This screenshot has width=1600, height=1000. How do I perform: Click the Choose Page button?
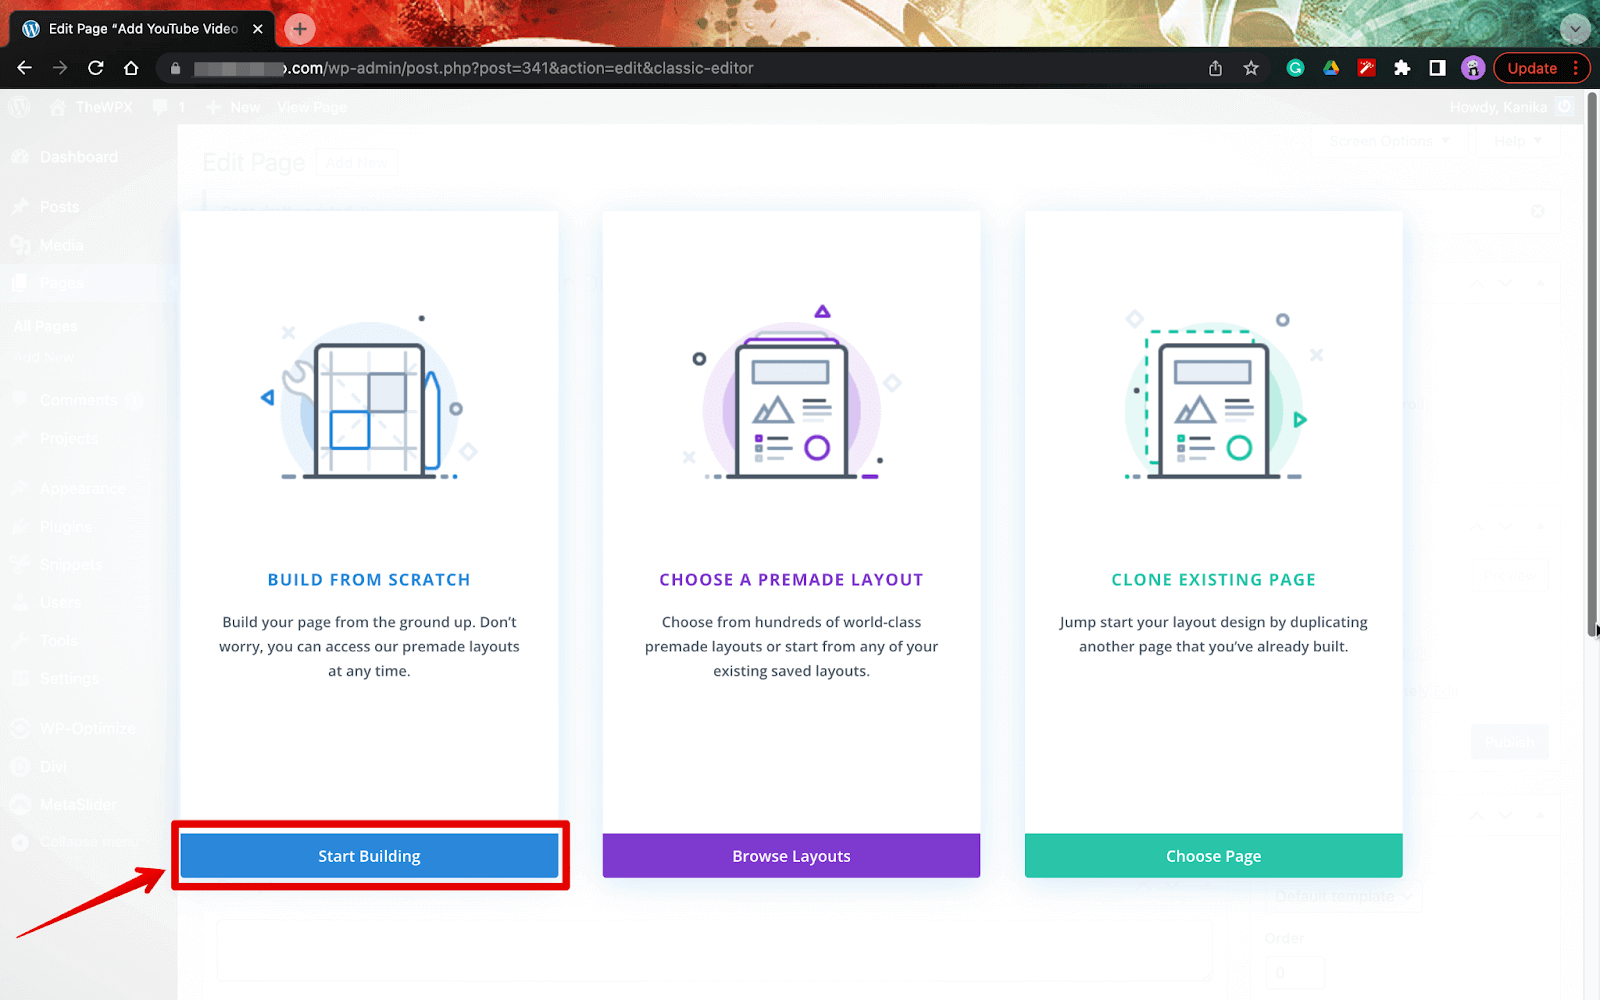click(1213, 856)
